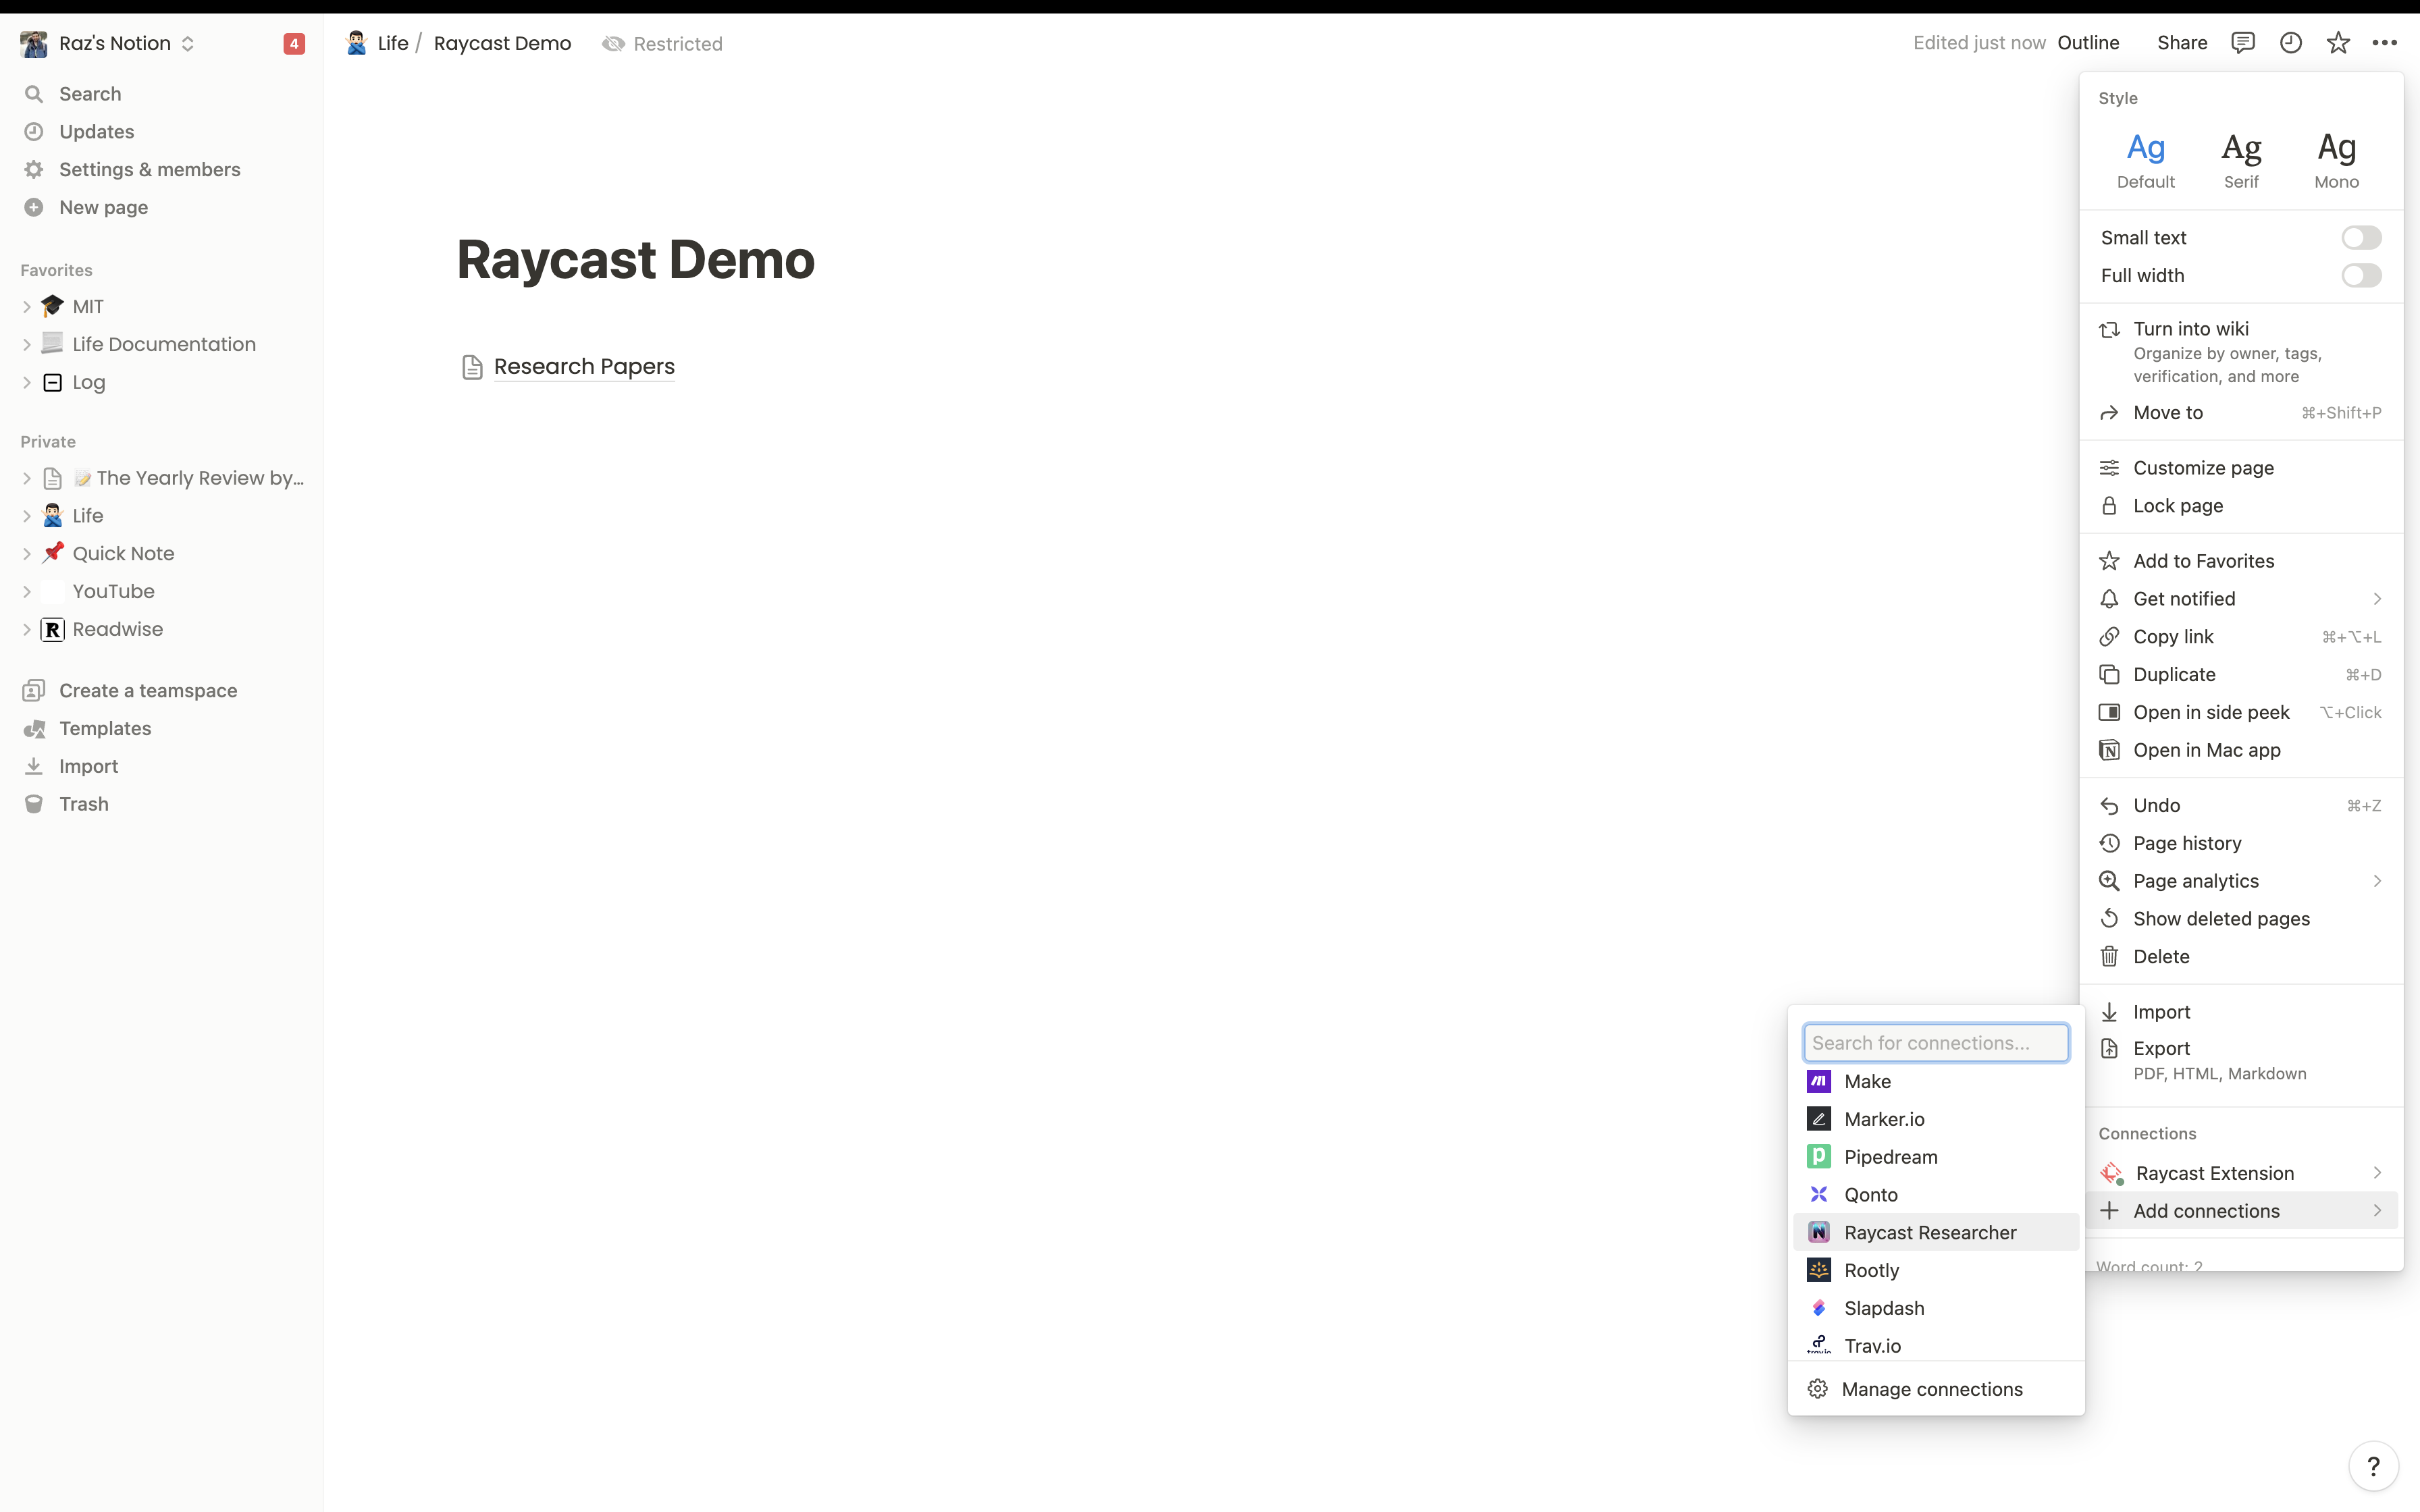The height and width of the screenshot is (1512, 2420).
Task: Turn on Full width
Action: click(2361, 275)
